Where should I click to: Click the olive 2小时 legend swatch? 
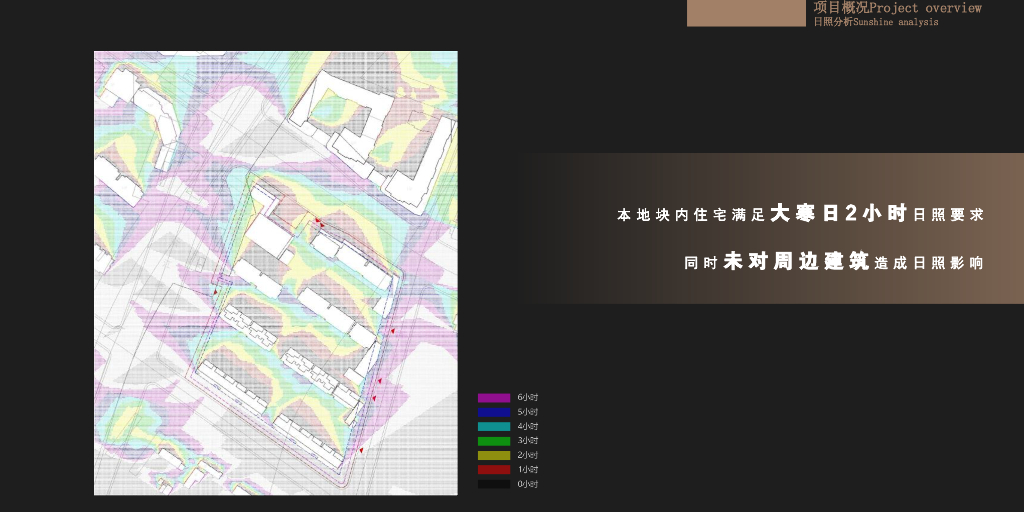[x=494, y=455]
